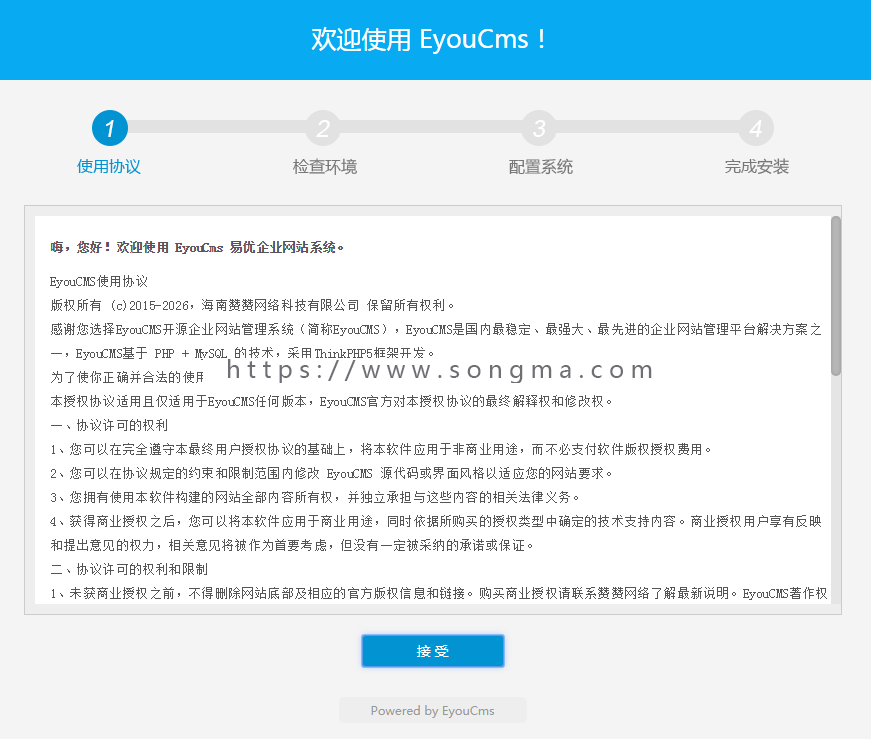Click clause 3、您拥有使用本软件构建的网站全部内容所有权
This screenshot has width=871, height=739.
point(315,498)
